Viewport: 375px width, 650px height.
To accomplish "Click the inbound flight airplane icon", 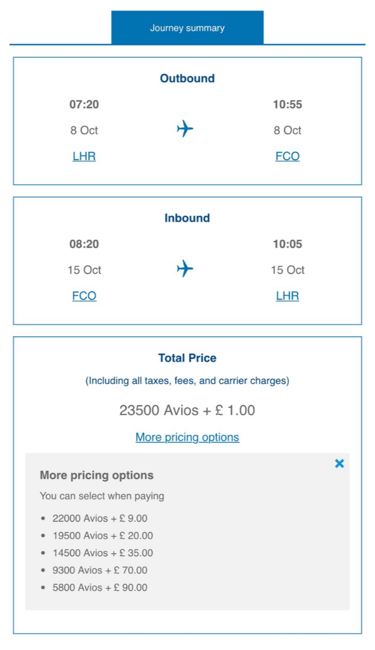I will (x=185, y=269).
